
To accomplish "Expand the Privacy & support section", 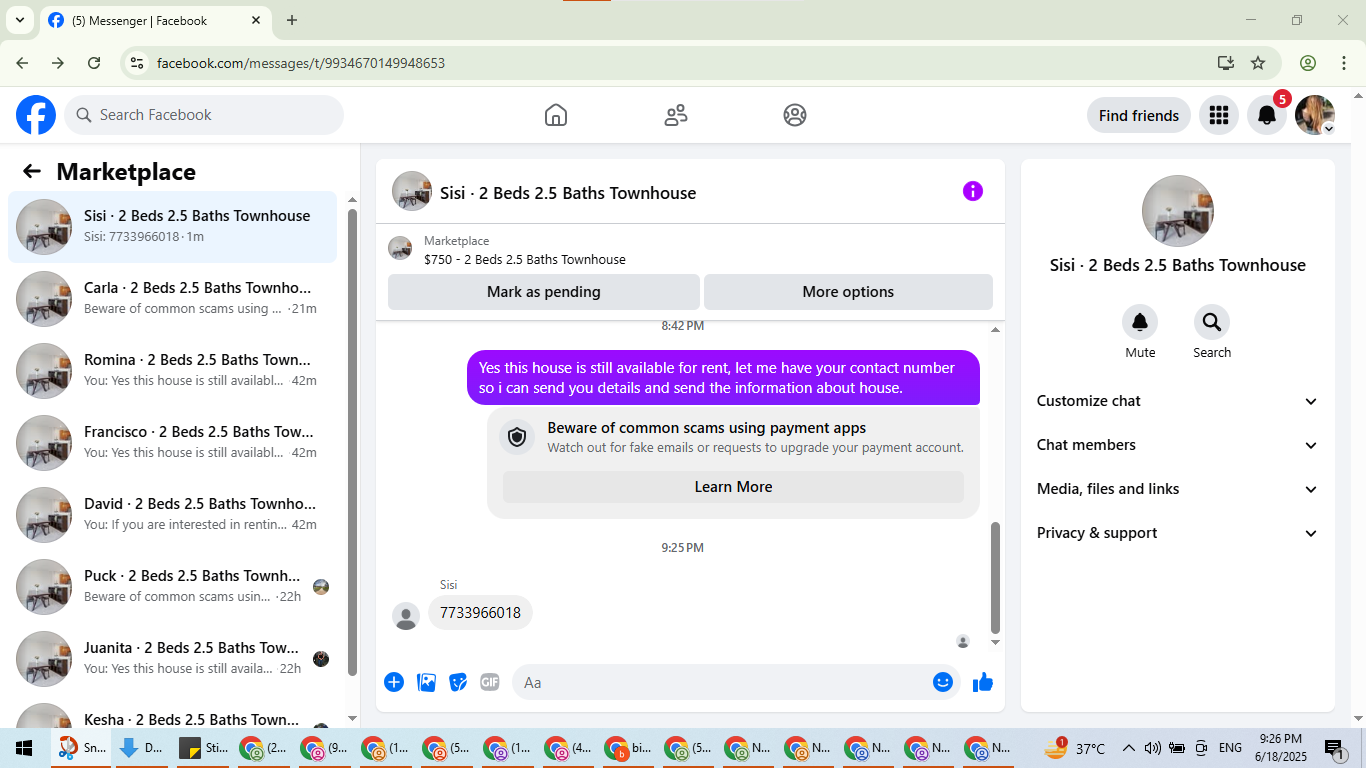I will [1177, 533].
